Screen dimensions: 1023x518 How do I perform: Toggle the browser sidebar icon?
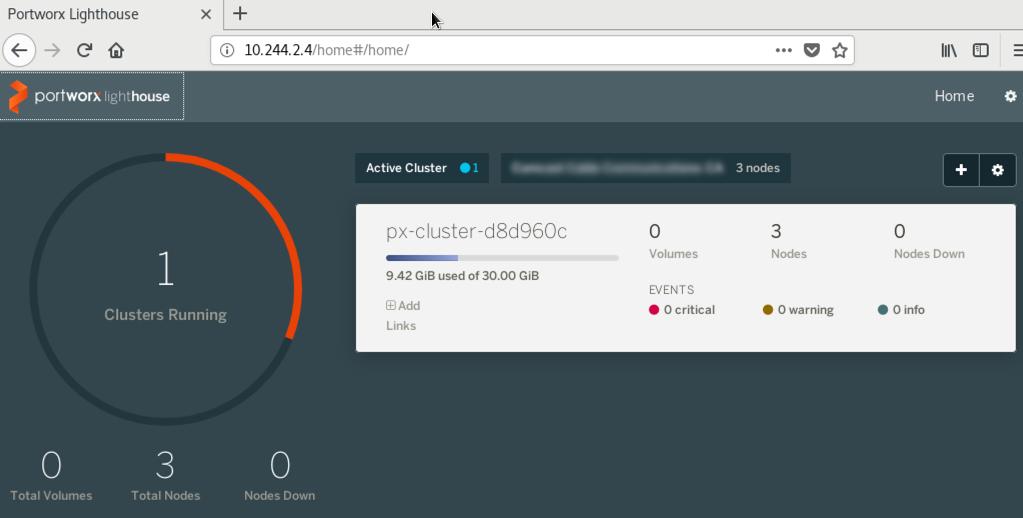[x=981, y=50]
